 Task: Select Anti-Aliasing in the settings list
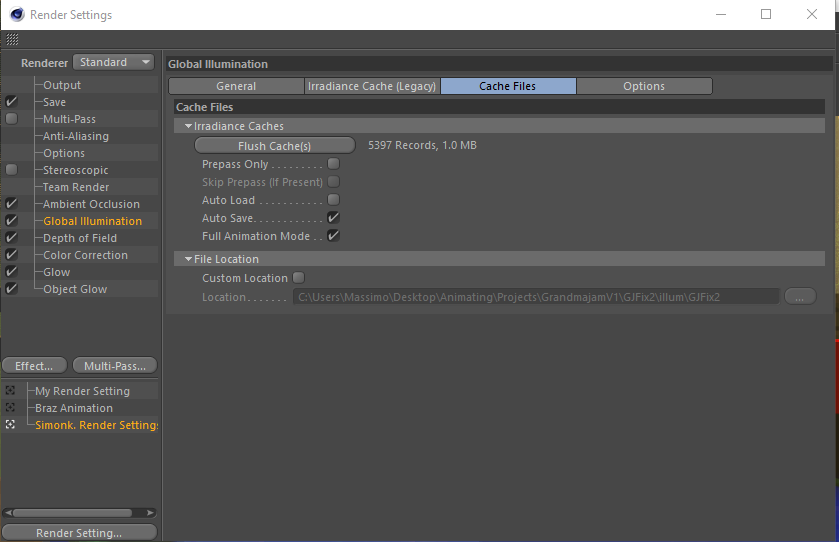click(x=76, y=136)
